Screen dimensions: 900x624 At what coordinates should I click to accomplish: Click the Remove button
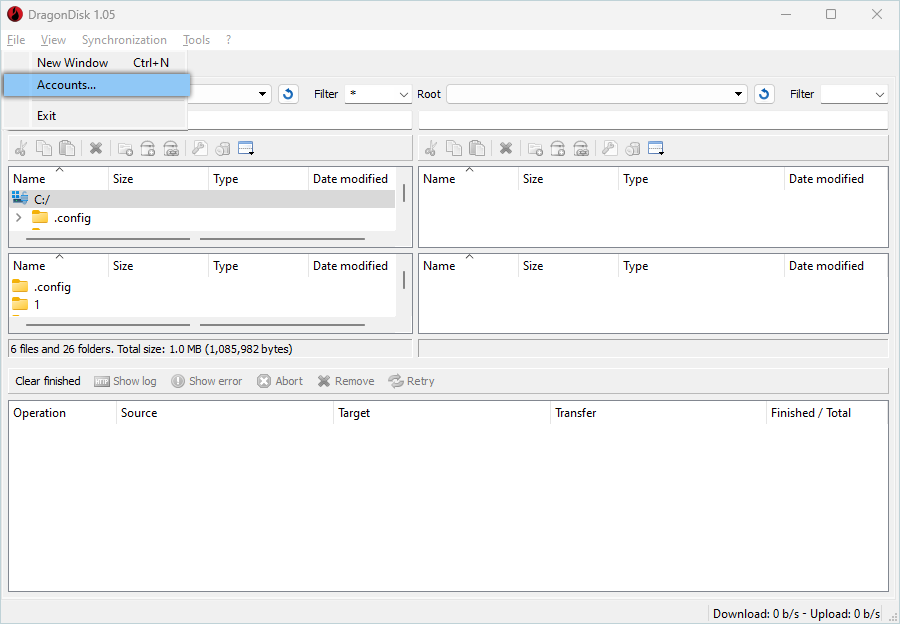pyautogui.click(x=346, y=381)
